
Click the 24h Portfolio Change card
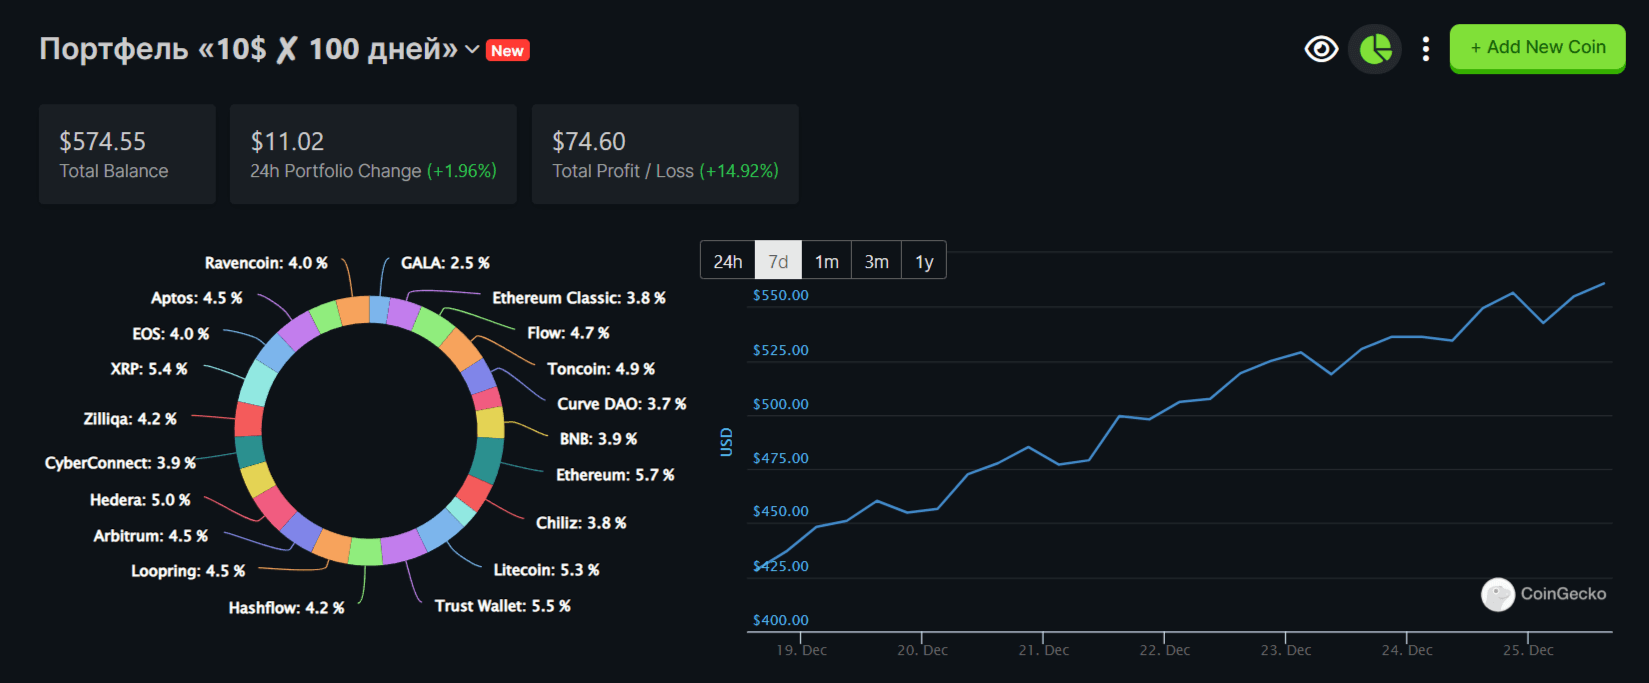point(373,154)
